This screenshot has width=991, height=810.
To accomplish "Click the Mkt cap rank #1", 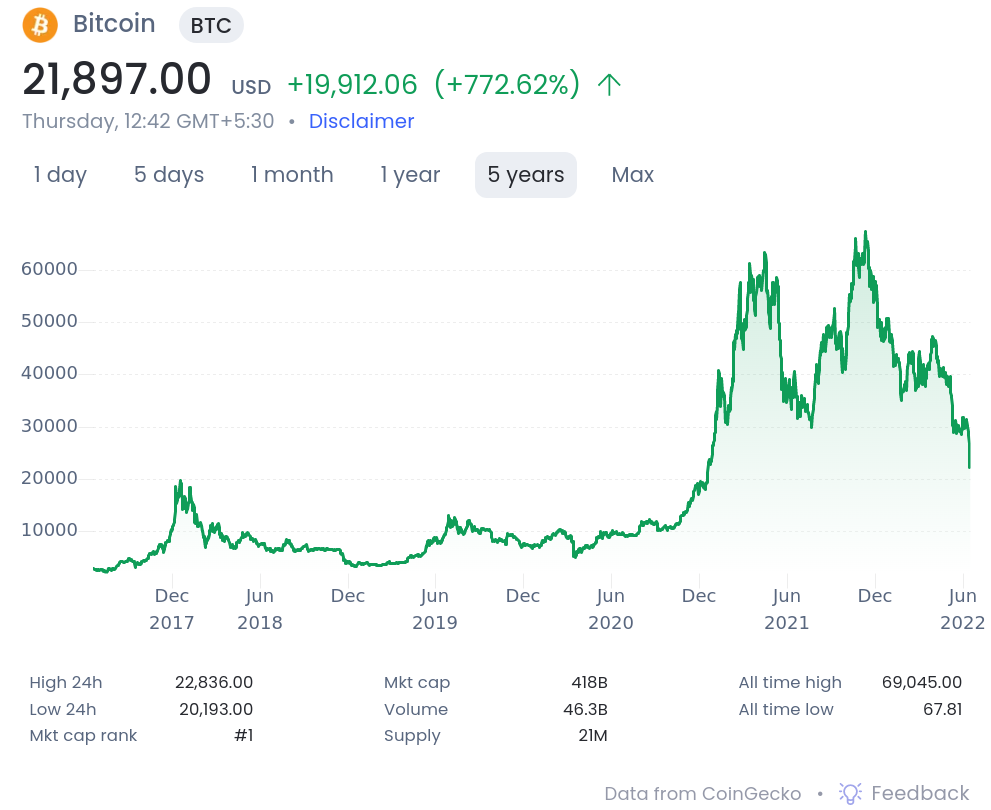I will point(243,735).
